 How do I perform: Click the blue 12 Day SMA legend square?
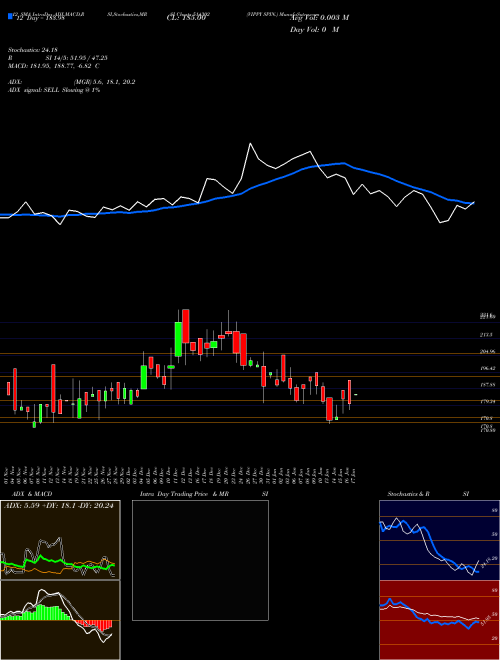tap(10, 16)
